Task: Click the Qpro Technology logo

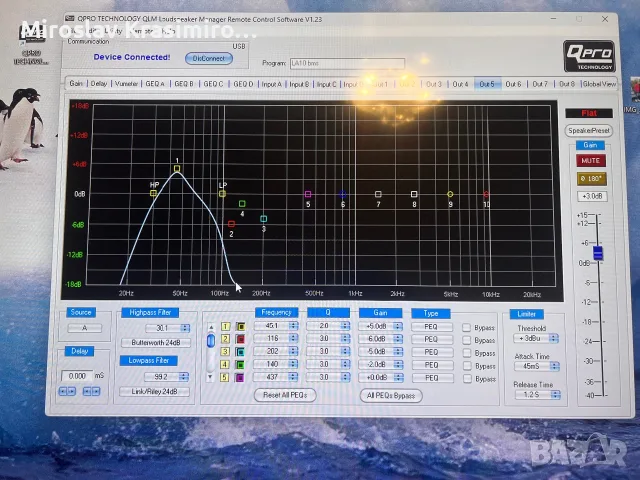Action: tap(589, 56)
